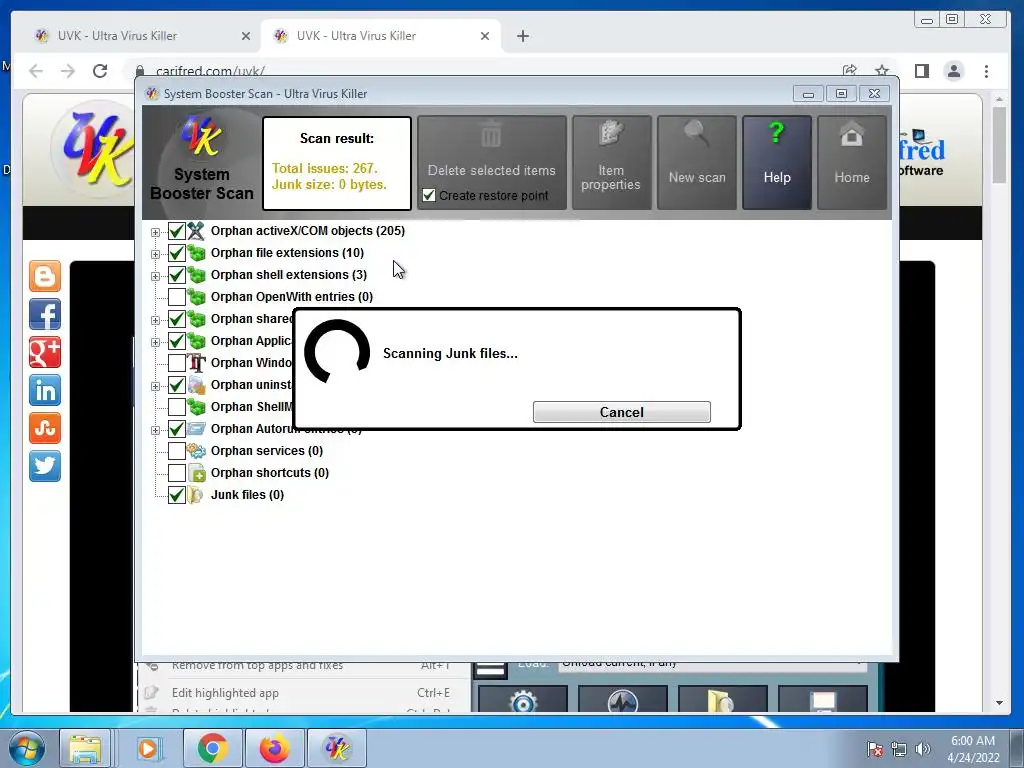The height and width of the screenshot is (768, 1024).
Task: Uncheck Junk files checkbox
Action: [x=176, y=495]
